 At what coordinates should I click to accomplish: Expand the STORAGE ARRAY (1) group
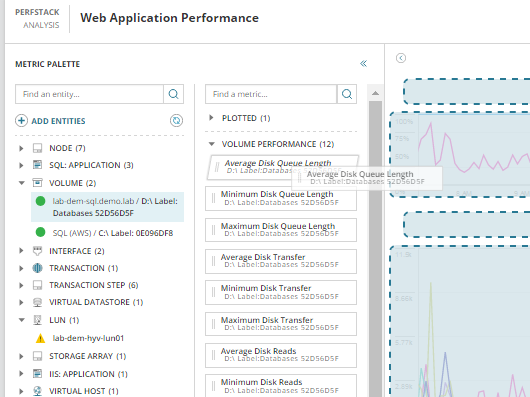coord(21,356)
